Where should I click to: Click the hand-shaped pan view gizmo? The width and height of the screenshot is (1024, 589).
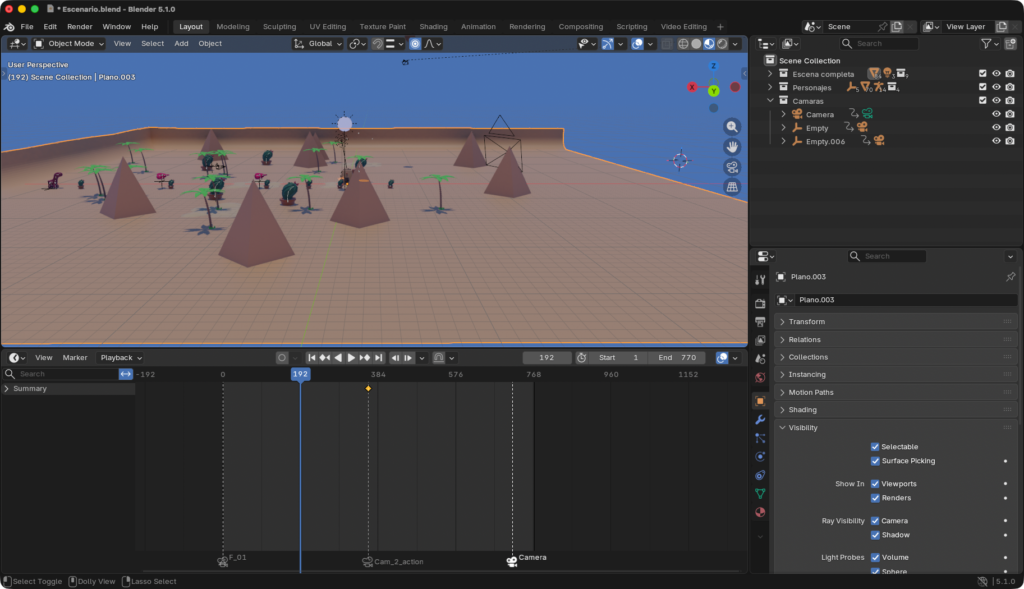coord(732,147)
